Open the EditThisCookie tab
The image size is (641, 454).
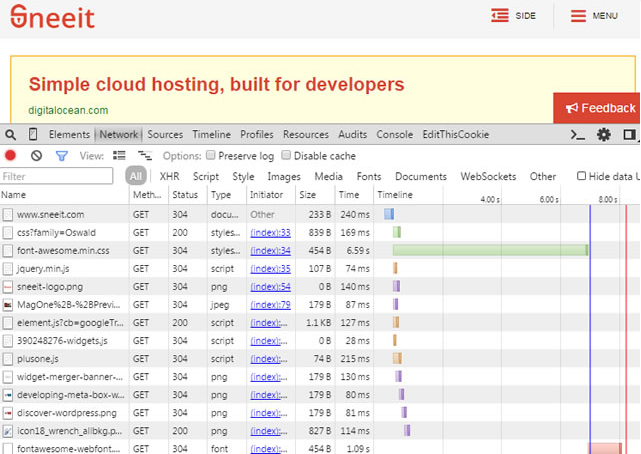click(x=456, y=134)
